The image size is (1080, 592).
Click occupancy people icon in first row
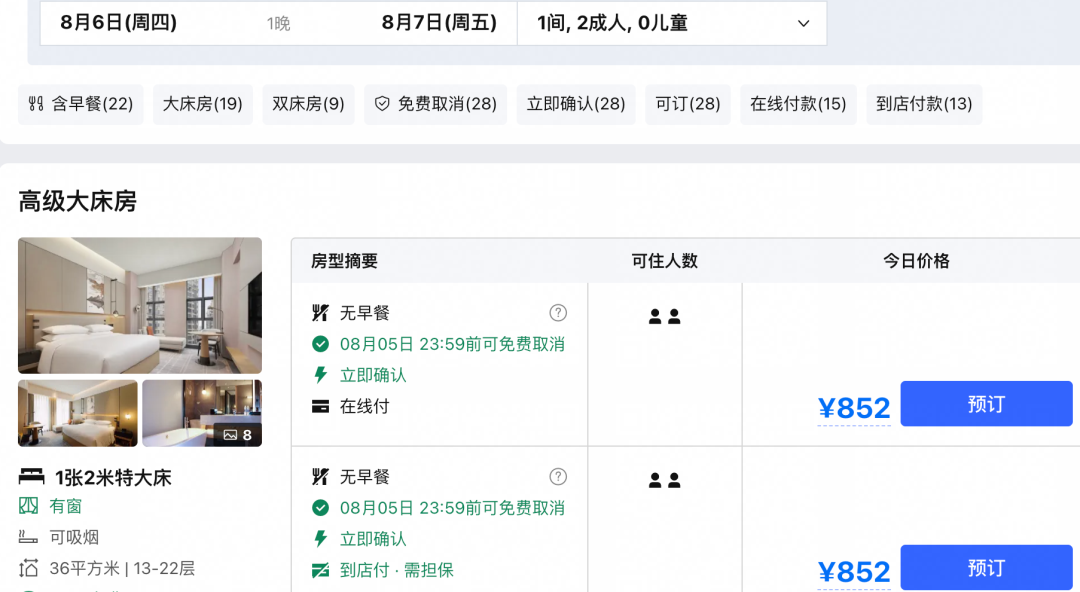click(665, 316)
